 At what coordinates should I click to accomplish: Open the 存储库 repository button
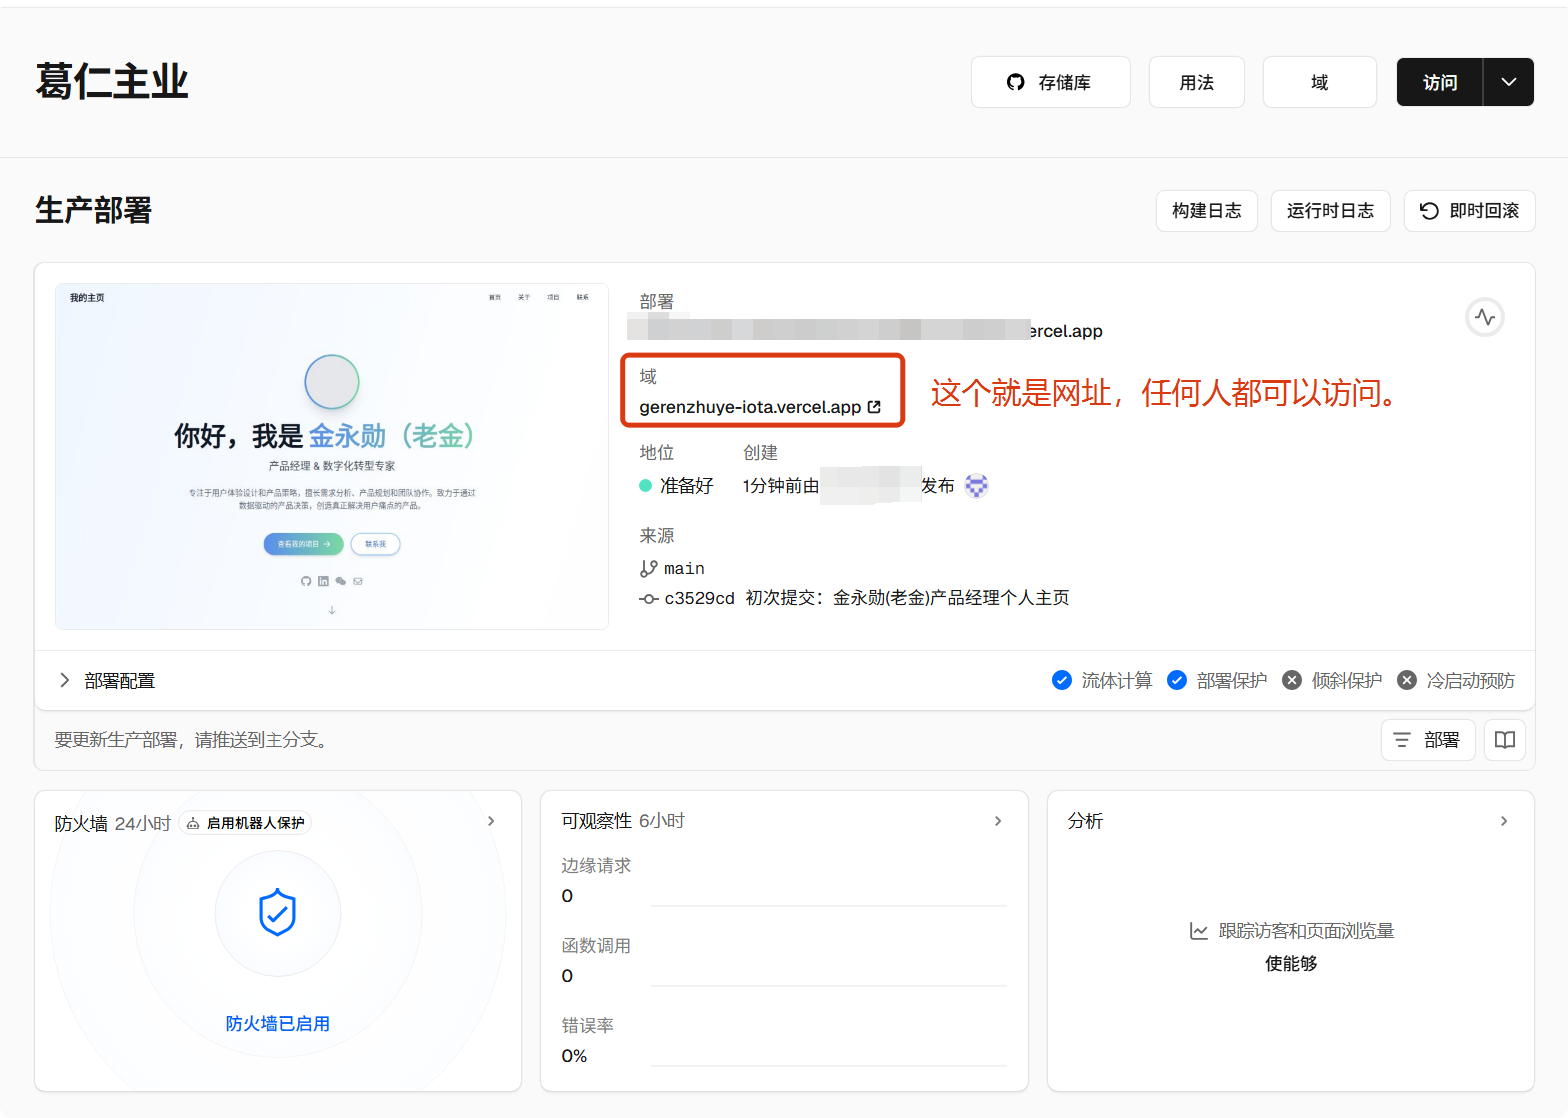coord(1050,82)
